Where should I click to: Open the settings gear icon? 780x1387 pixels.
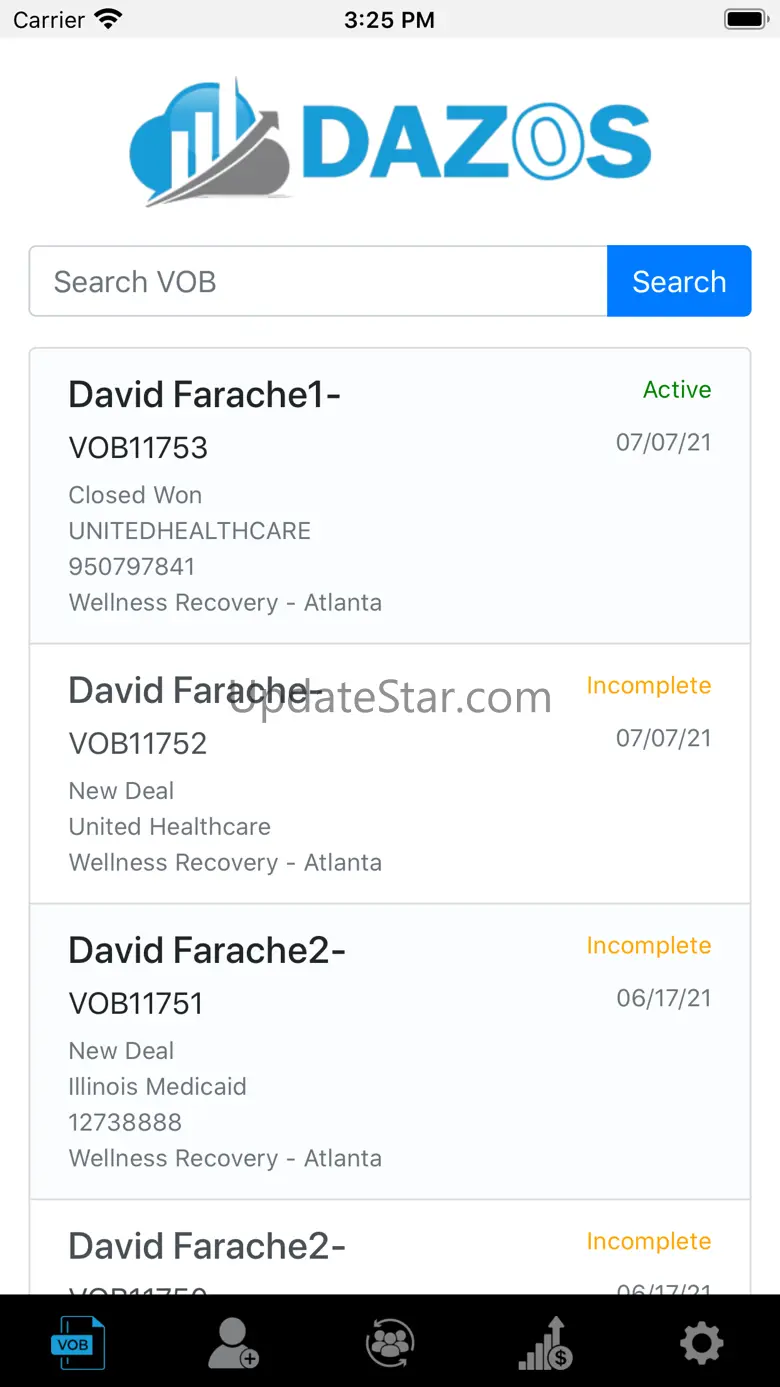(x=702, y=1343)
